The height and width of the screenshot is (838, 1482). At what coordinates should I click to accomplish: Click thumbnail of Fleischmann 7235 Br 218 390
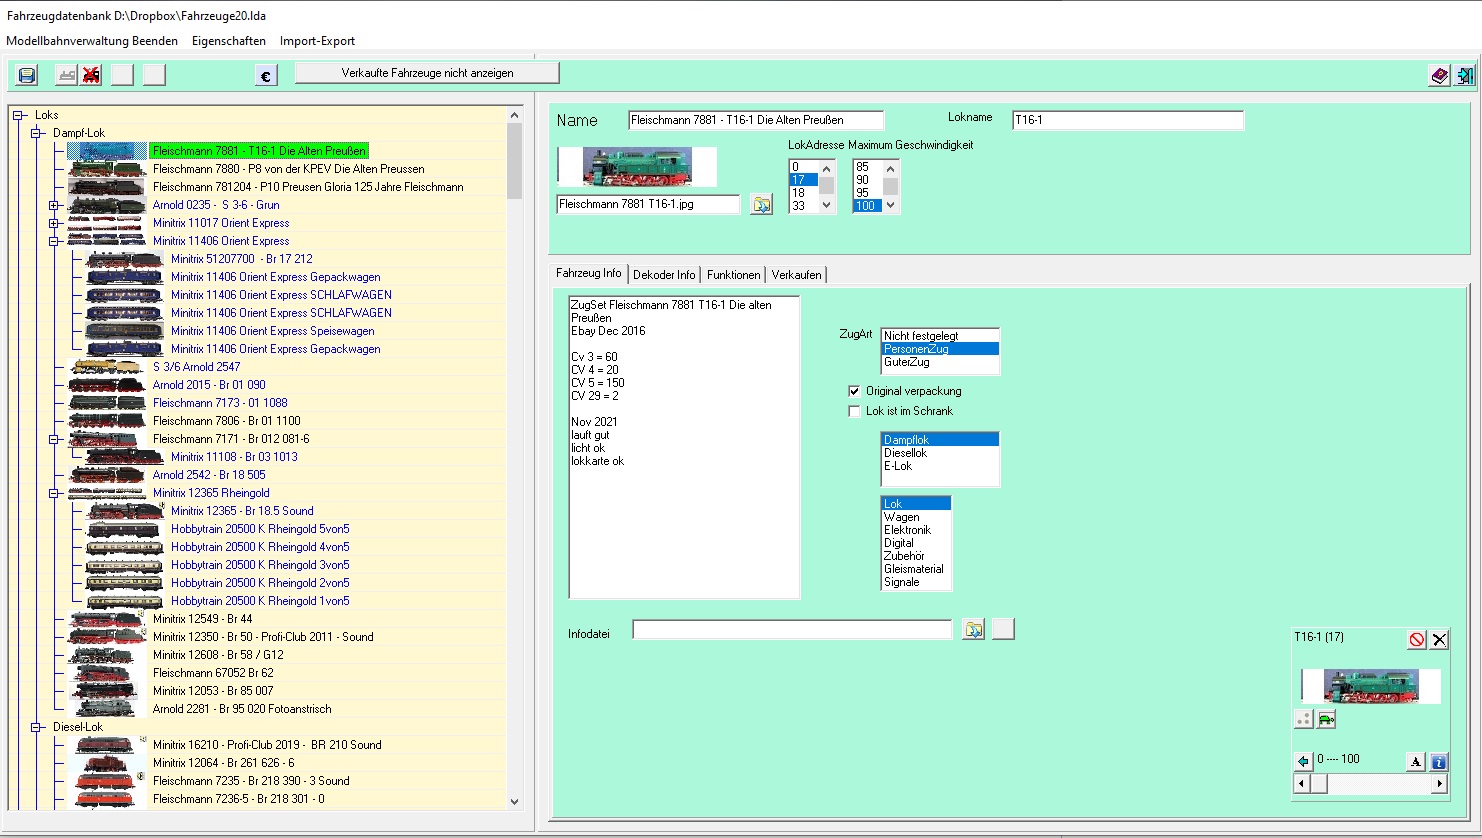click(107, 781)
